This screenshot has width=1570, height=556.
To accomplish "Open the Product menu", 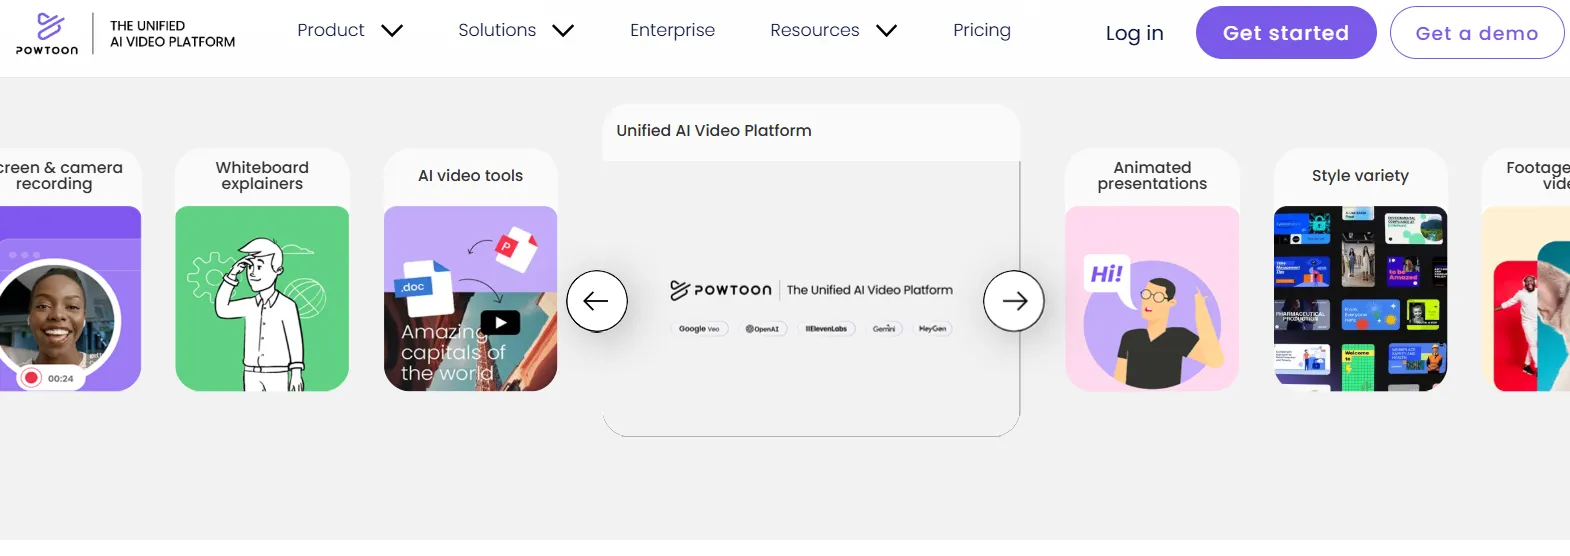I will 331,30.
